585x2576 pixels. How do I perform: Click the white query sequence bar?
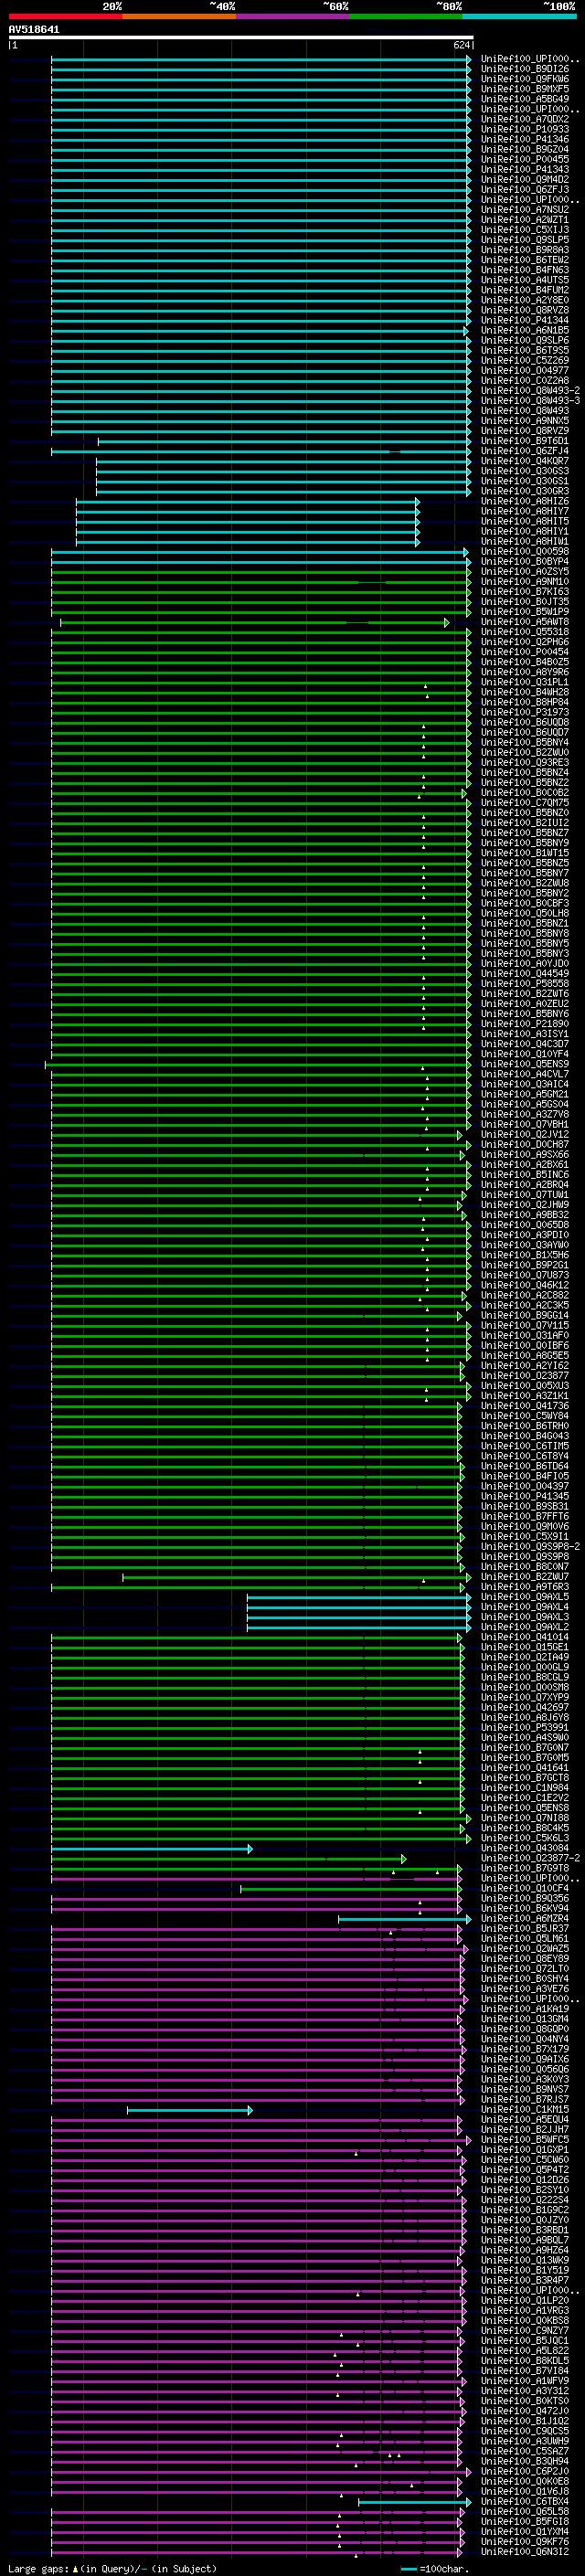click(241, 37)
